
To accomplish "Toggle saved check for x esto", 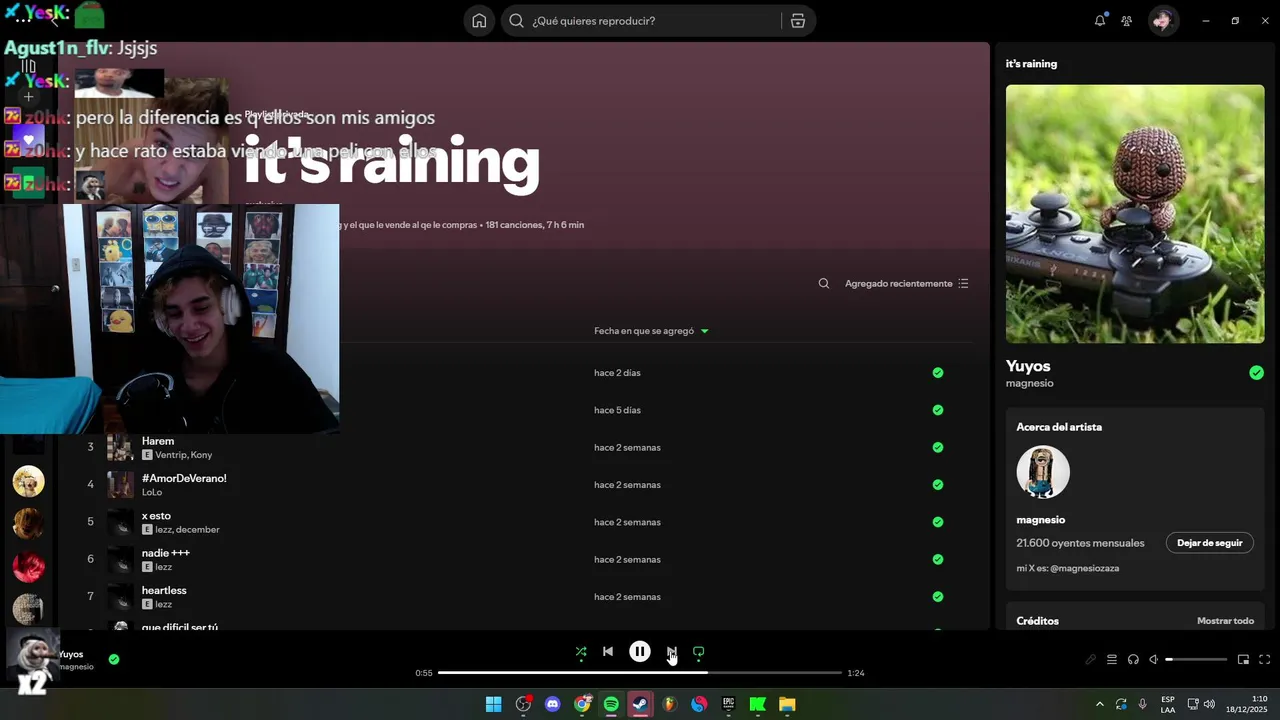I will click(x=938, y=522).
